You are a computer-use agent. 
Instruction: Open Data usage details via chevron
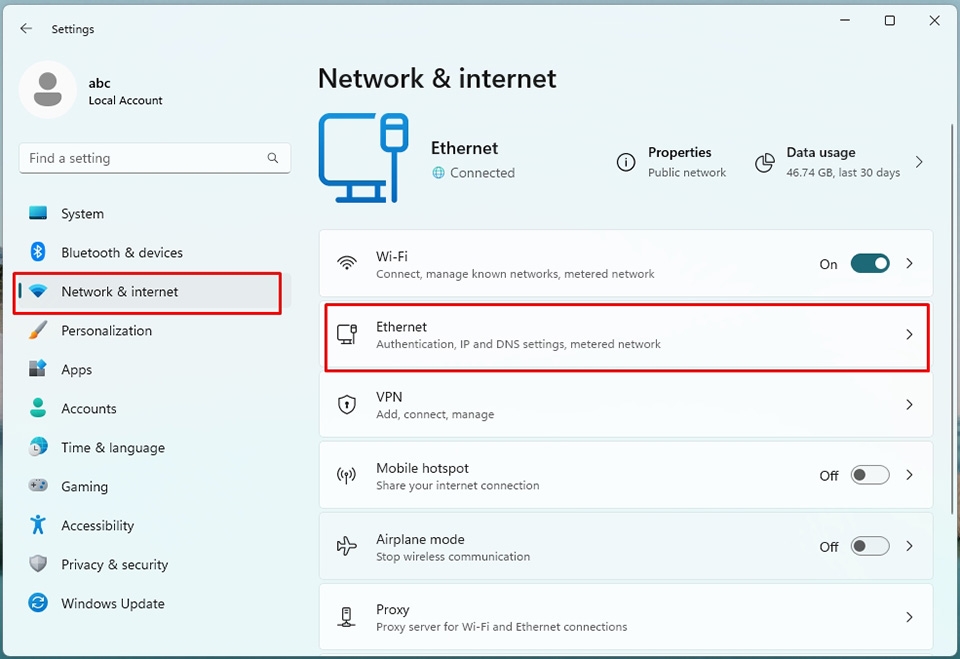(918, 161)
